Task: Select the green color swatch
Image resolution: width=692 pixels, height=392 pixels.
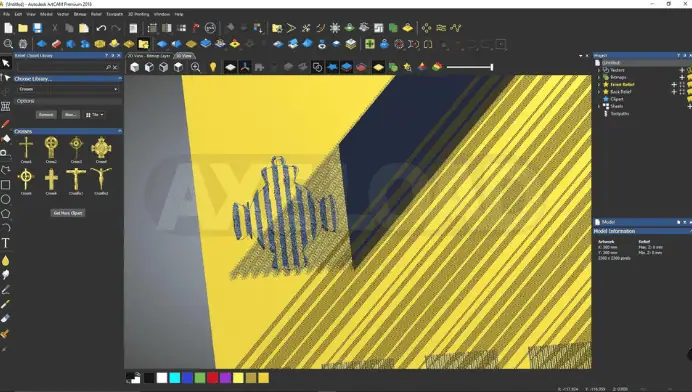Action: [200, 378]
